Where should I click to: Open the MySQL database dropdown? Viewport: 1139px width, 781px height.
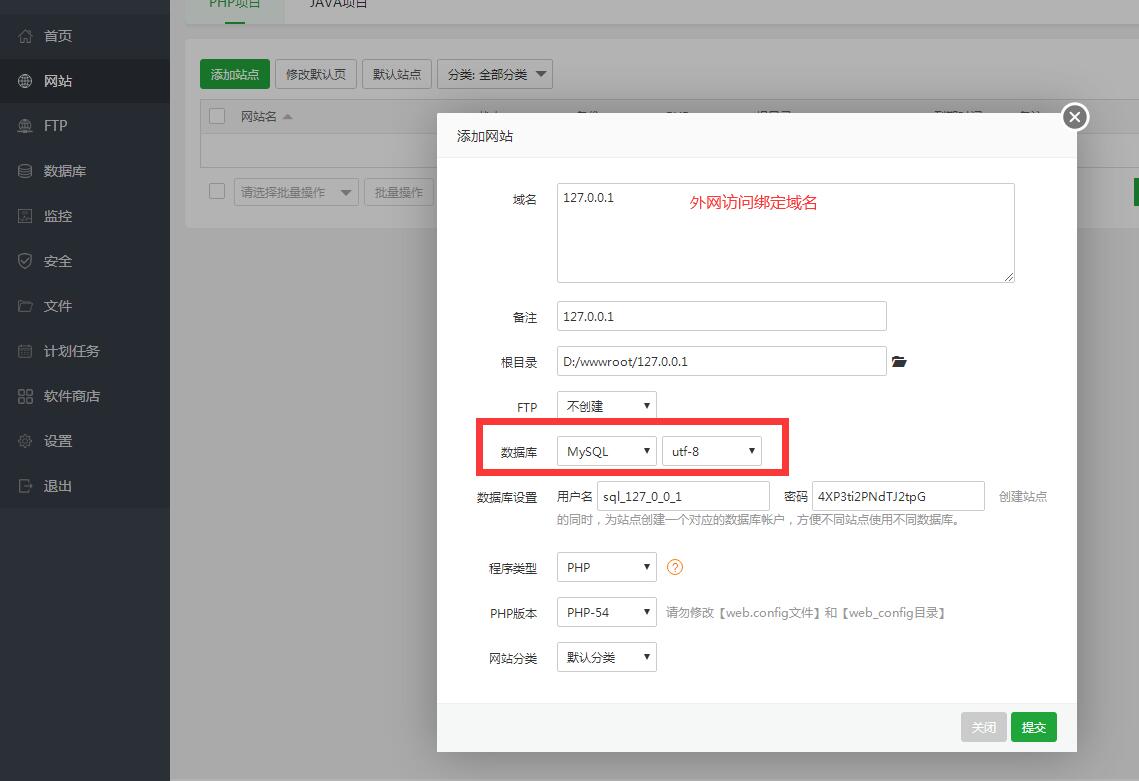coord(606,451)
